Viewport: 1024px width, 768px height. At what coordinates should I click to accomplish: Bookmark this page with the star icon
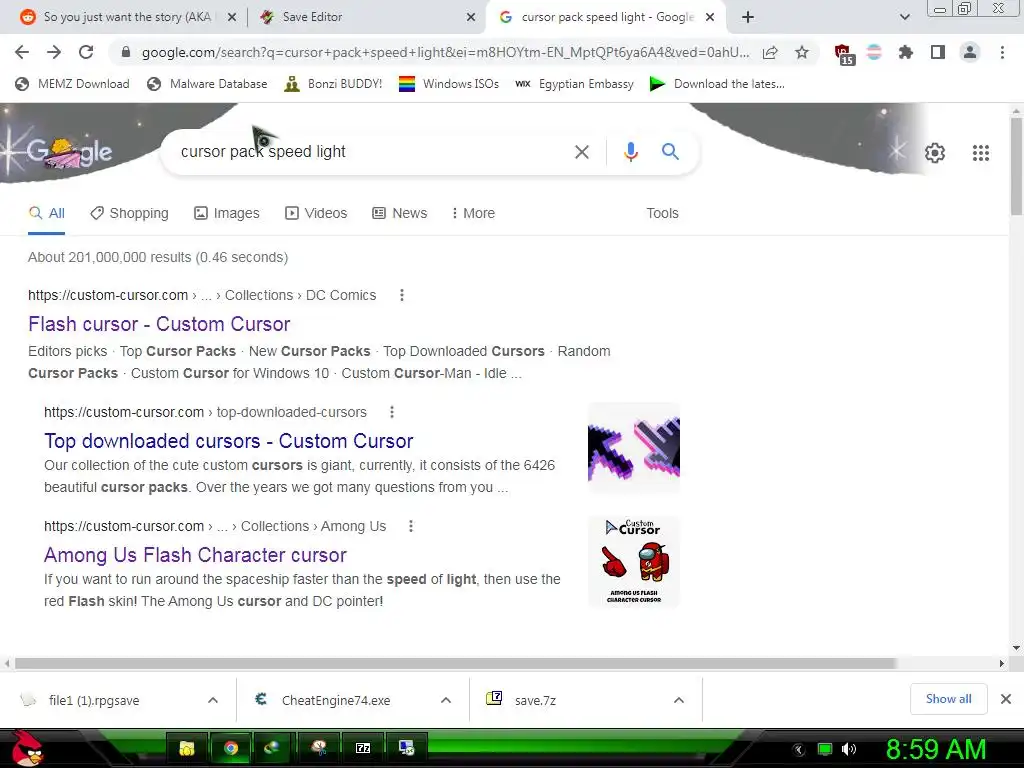pos(802,52)
